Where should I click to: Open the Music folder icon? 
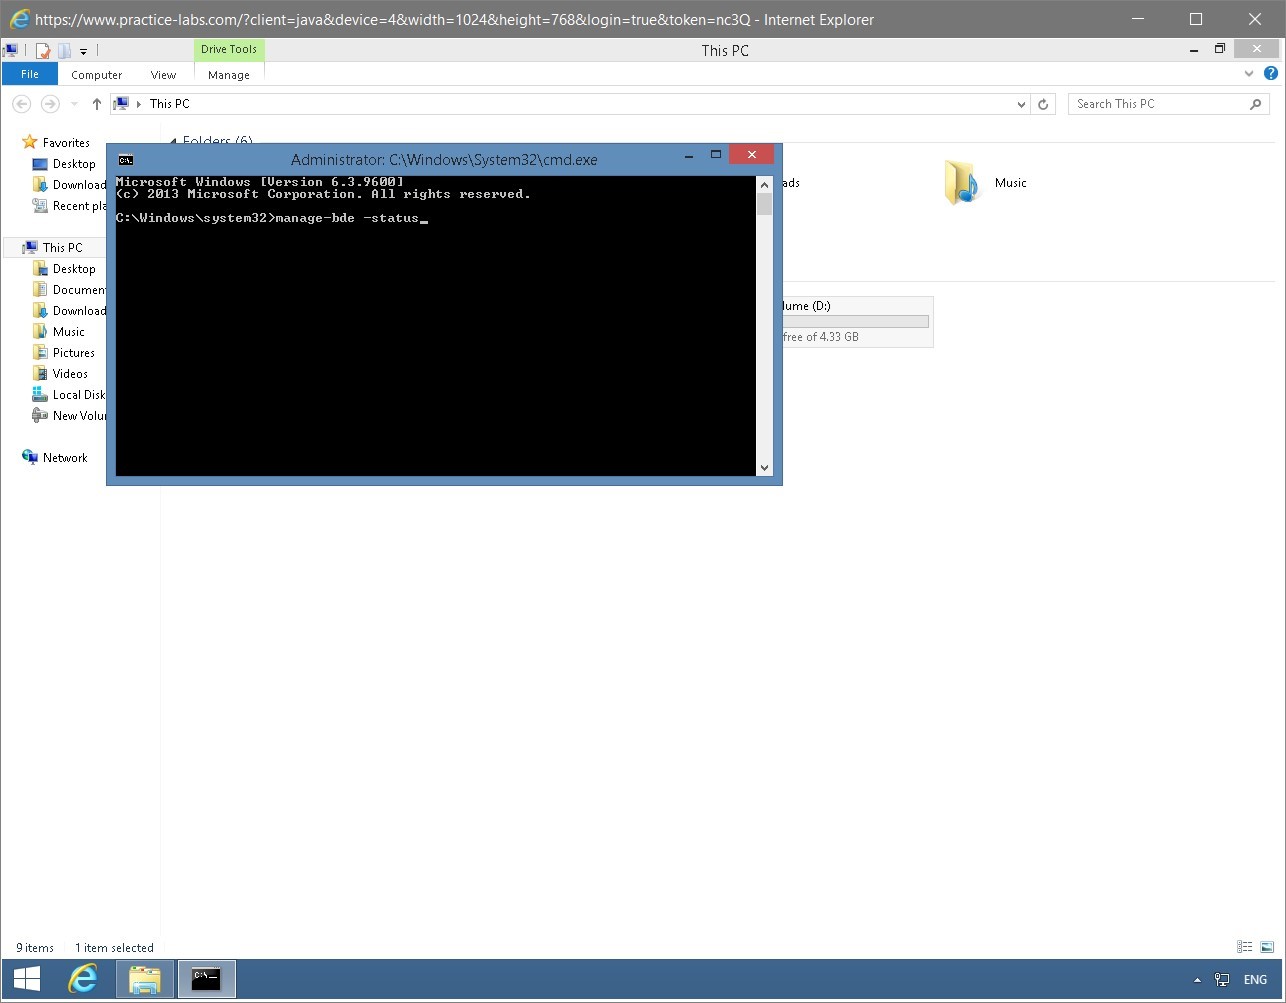(x=959, y=182)
